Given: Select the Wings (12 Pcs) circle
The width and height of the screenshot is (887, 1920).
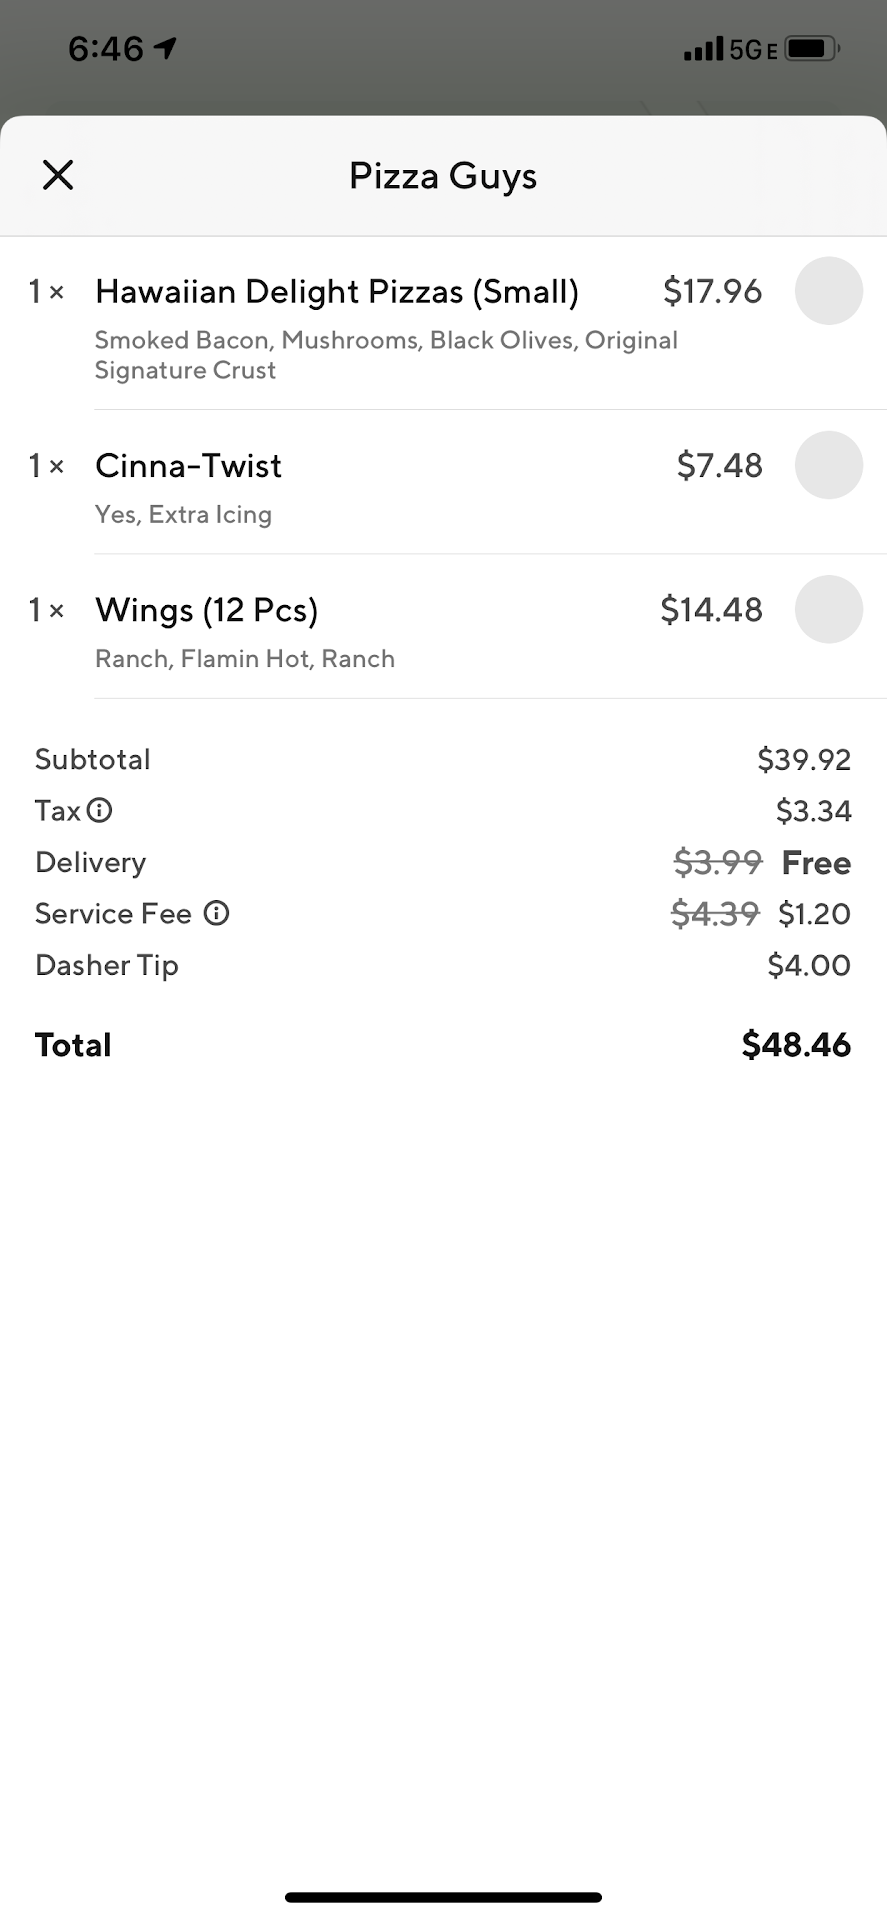Looking at the screenshot, I should click(x=828, y=609).
